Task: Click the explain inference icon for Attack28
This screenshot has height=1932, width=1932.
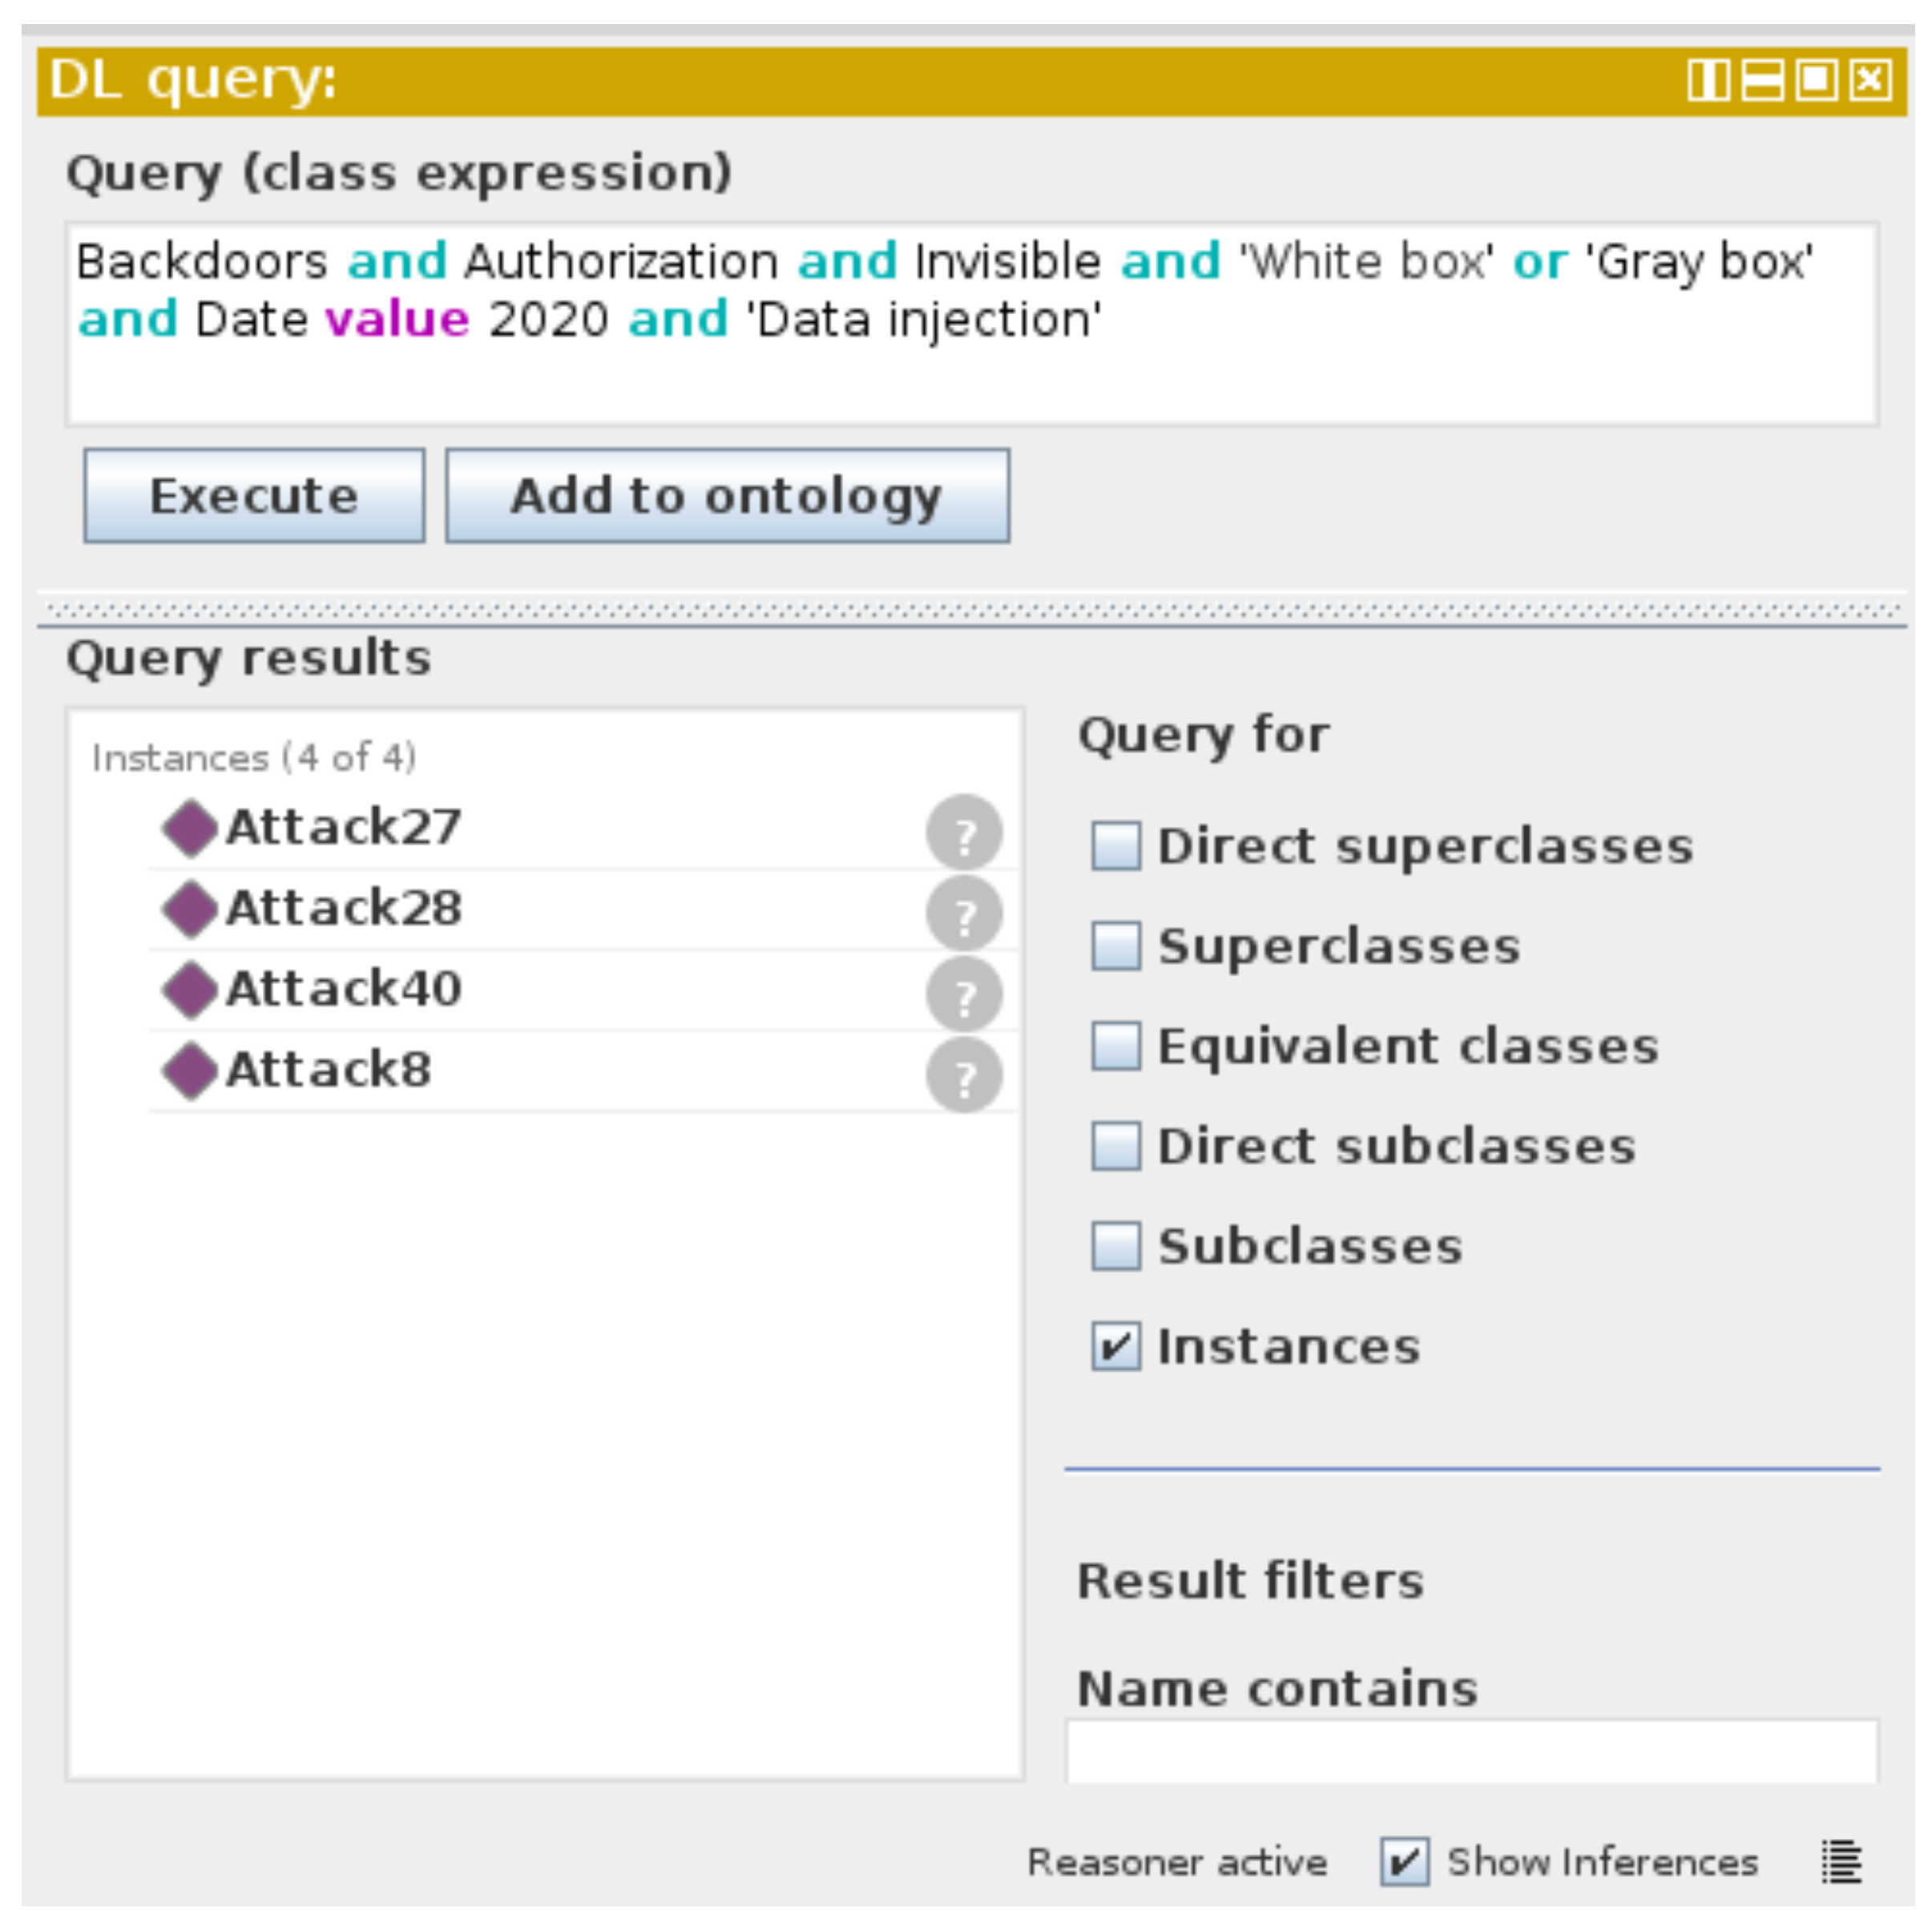Action: (x=964, y=913)
